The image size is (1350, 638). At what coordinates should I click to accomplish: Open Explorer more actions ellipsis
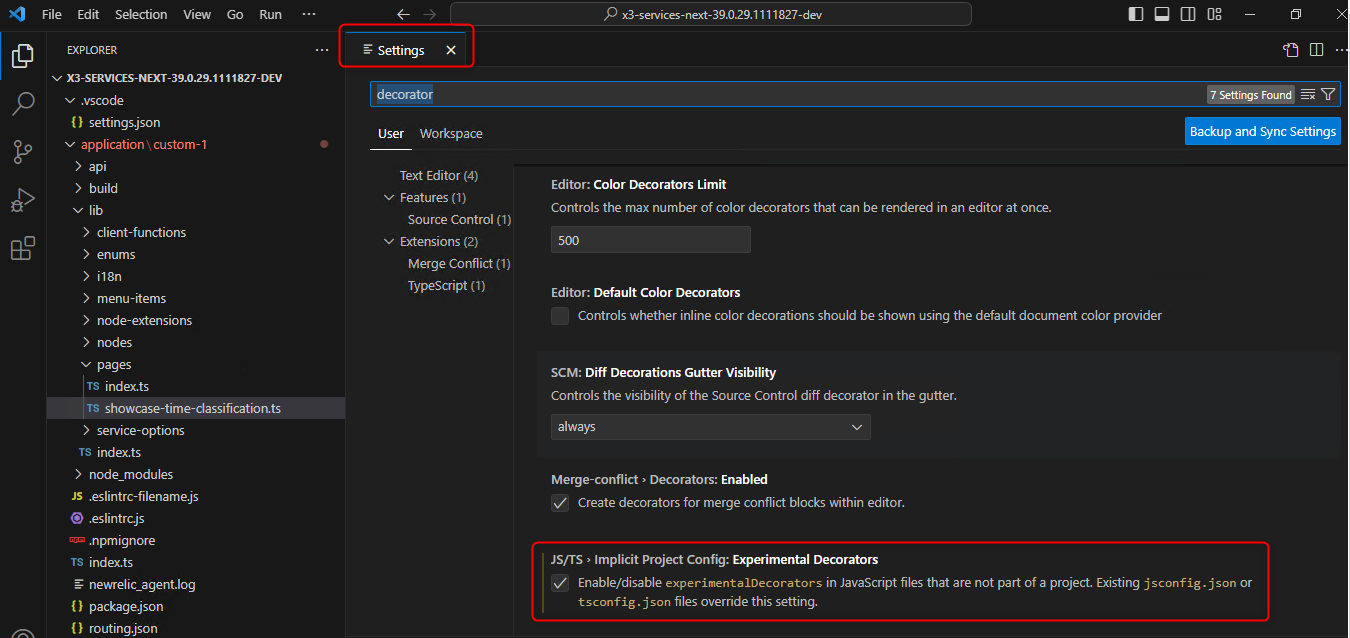pyautogui.click(x=321, y=50)
